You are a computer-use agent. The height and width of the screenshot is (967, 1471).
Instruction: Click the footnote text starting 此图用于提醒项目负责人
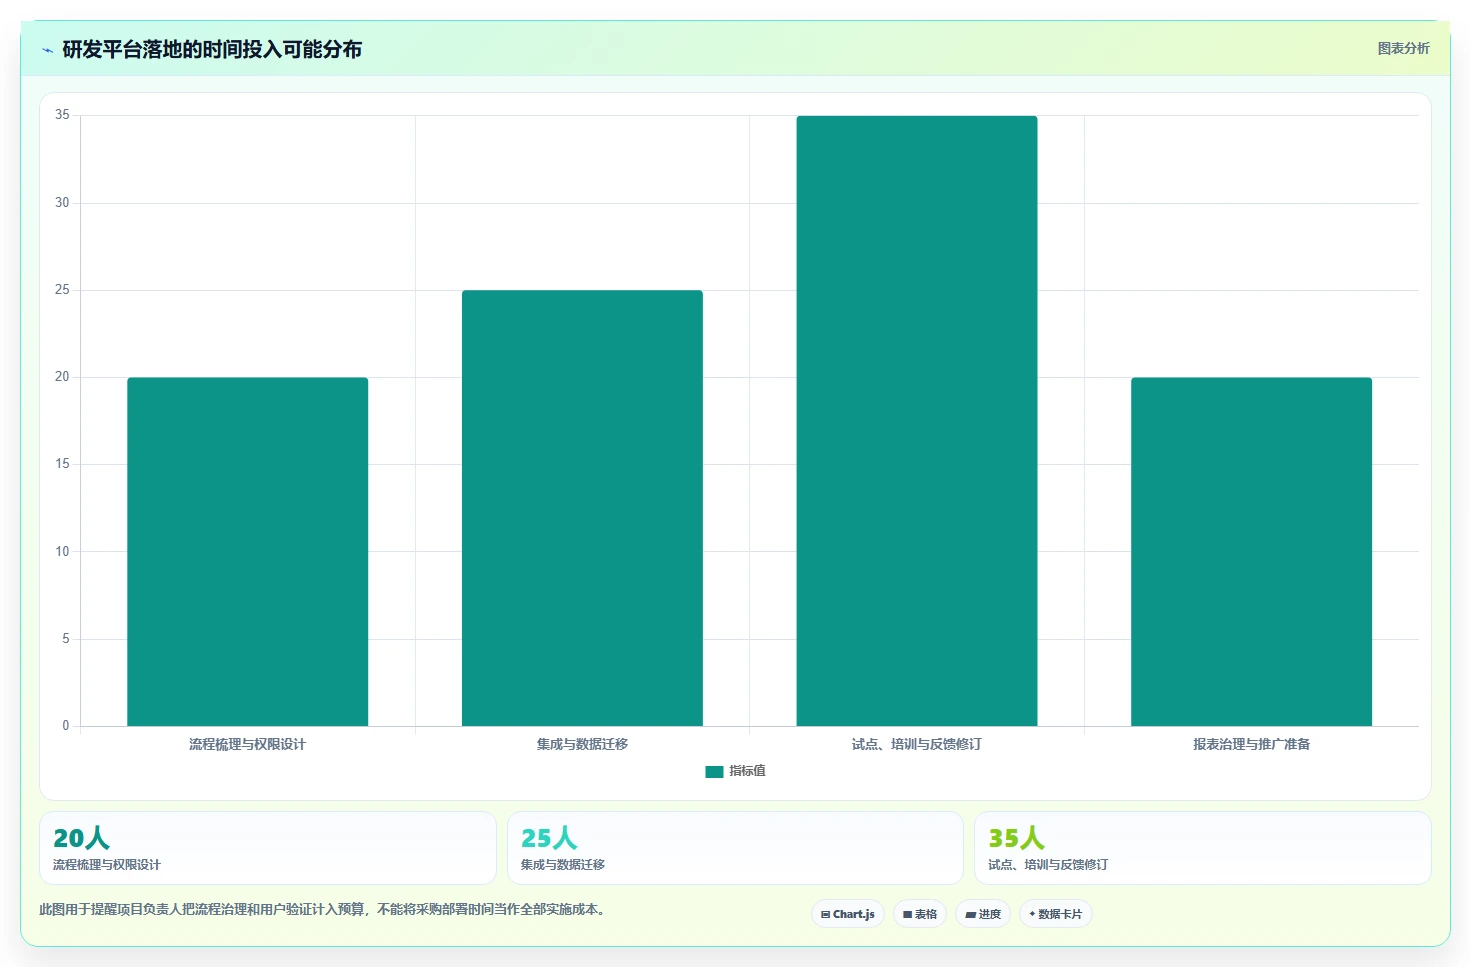(322, 909)
